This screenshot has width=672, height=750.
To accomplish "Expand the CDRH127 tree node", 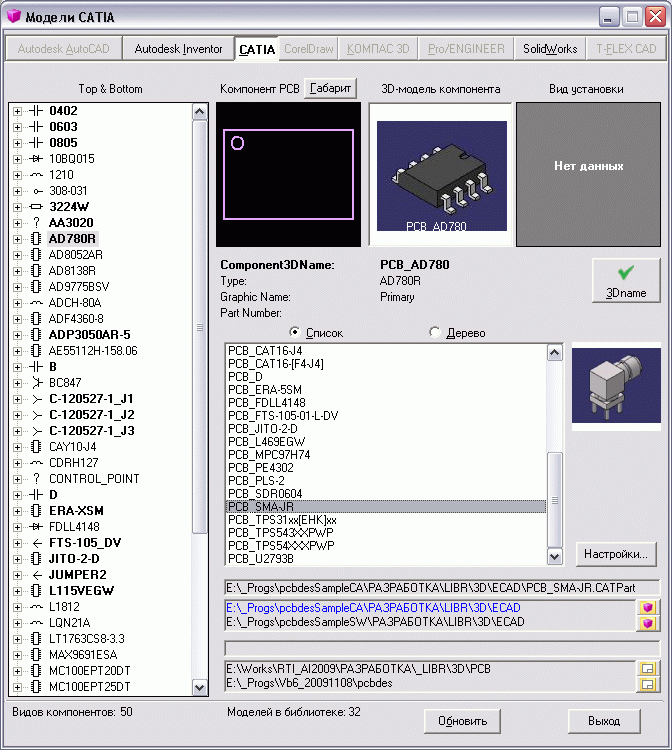I will pyautogui.click(x=18, y=463).
